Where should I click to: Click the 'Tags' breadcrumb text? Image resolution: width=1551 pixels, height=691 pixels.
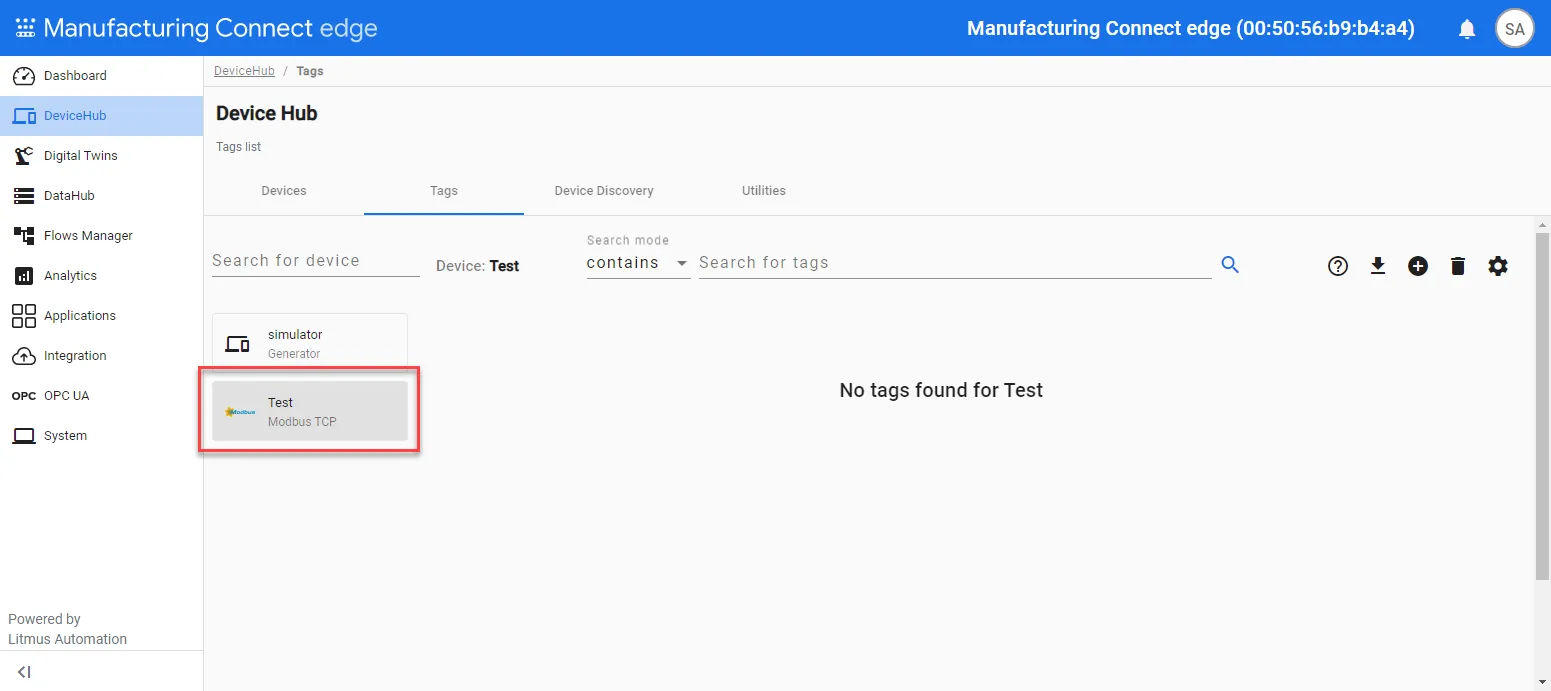(310, 71)
